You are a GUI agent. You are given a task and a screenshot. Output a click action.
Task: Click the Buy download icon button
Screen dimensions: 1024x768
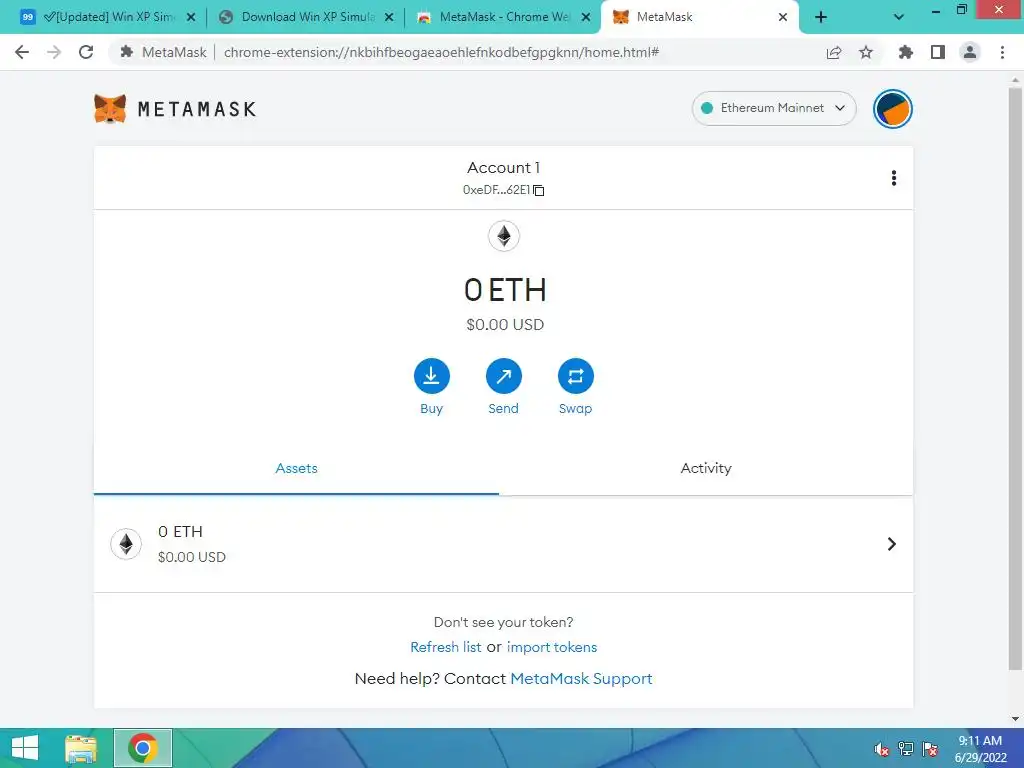coord(432,376)
